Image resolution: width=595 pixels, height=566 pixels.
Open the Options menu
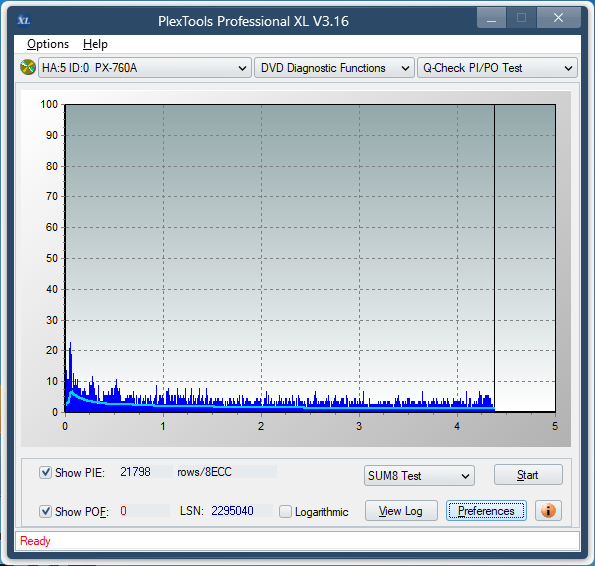pos(48,44)
